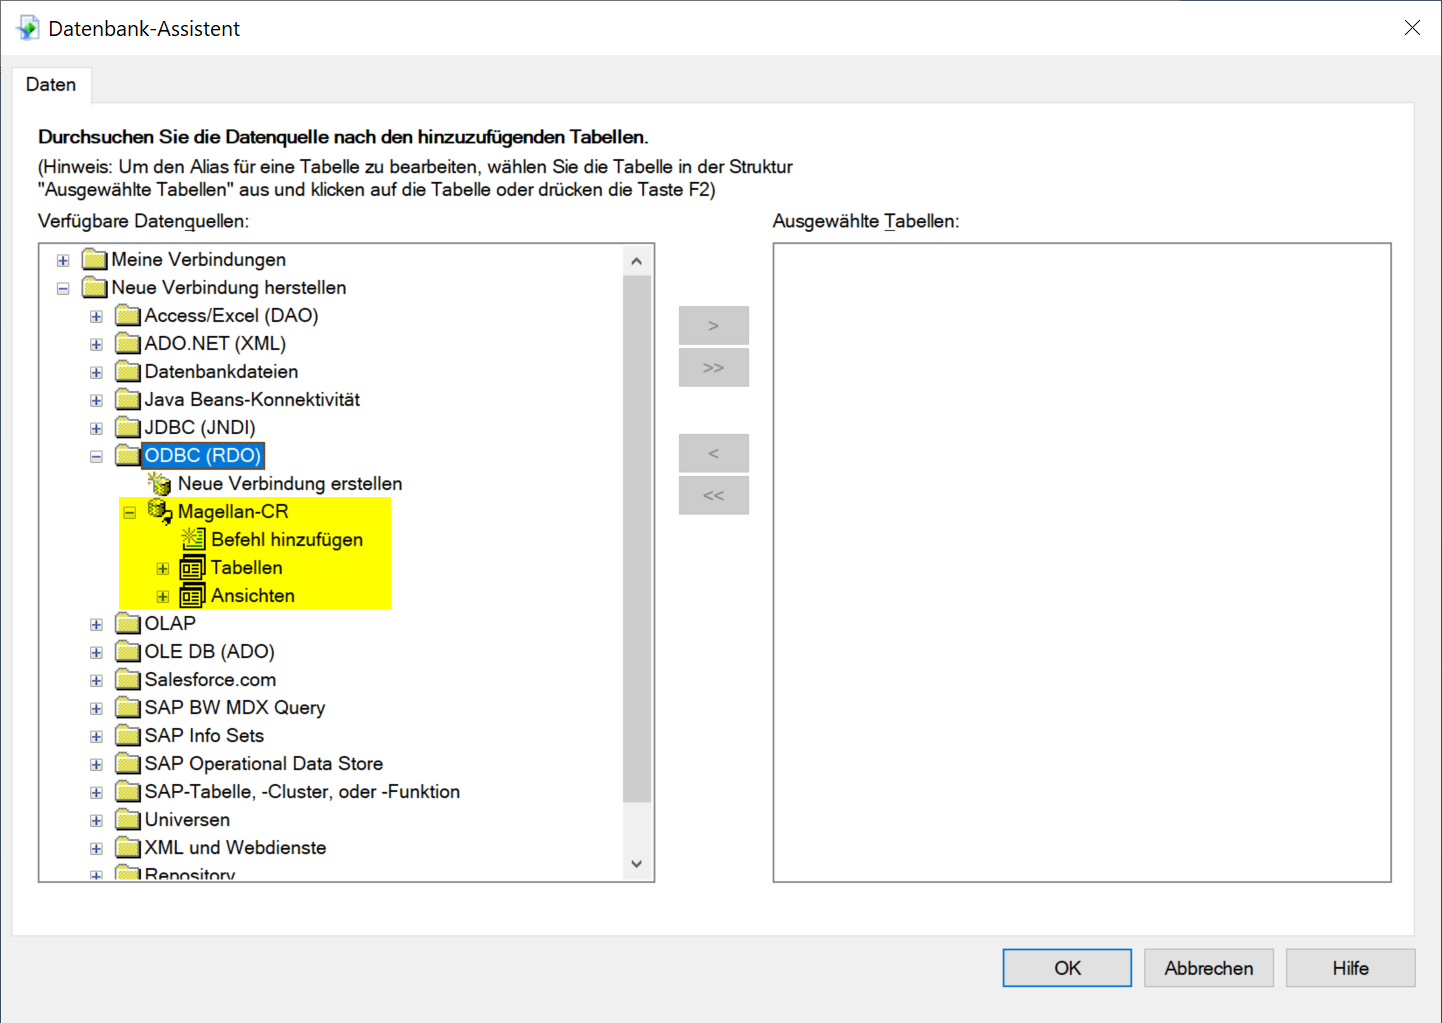The width and height of the screenshot is (1442, 1023).
Task: Click the remove single table < button
Action: 713,454
